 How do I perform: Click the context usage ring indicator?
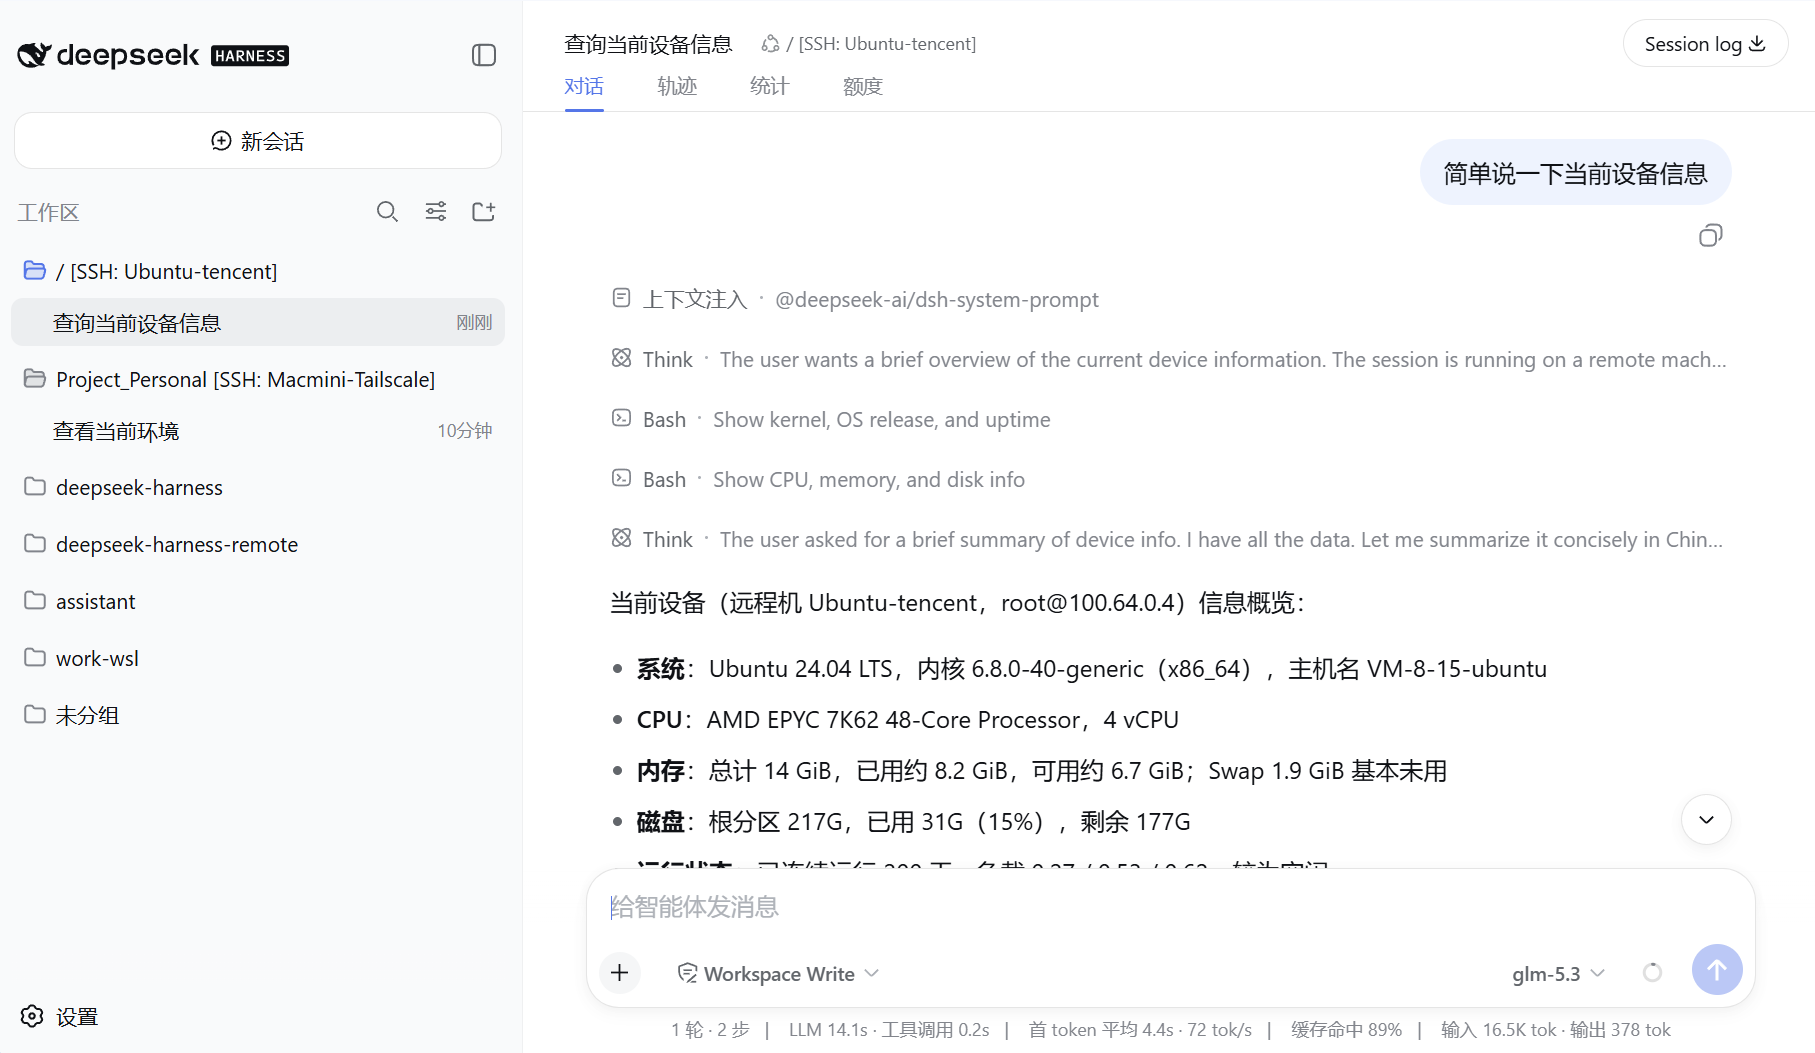coord(1652,972)
